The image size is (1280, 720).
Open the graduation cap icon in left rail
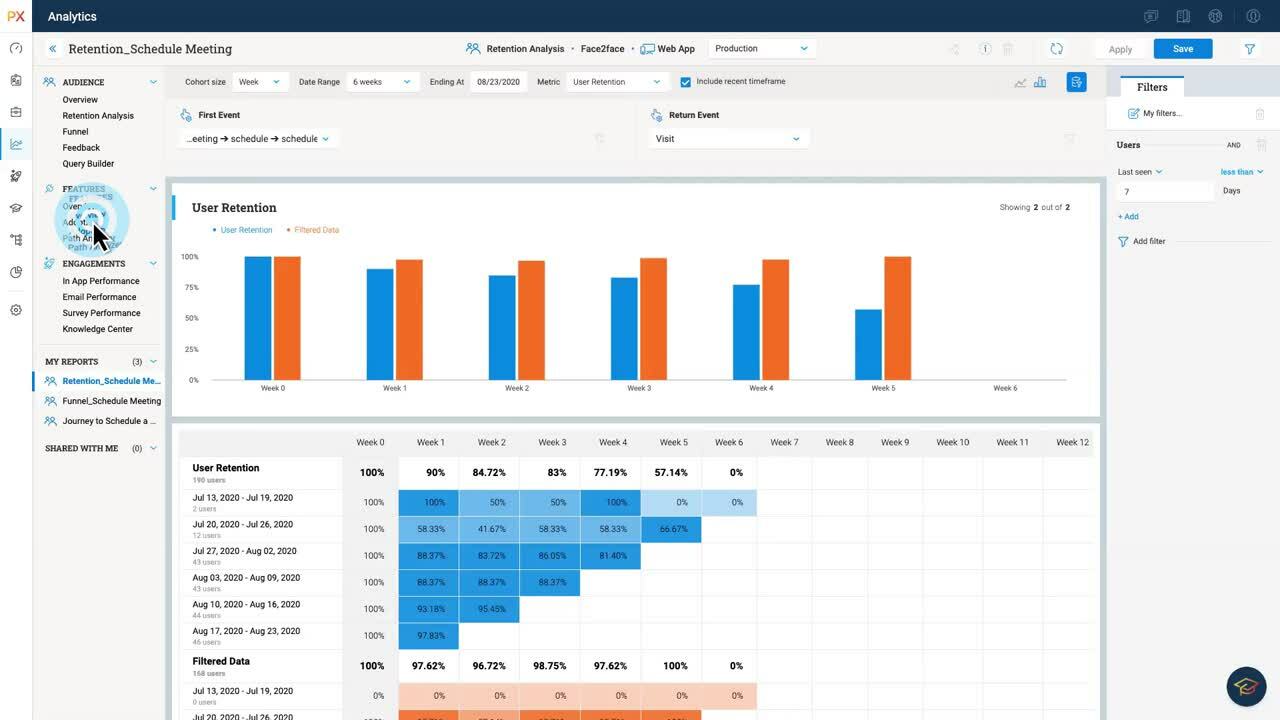coord(16,208)
